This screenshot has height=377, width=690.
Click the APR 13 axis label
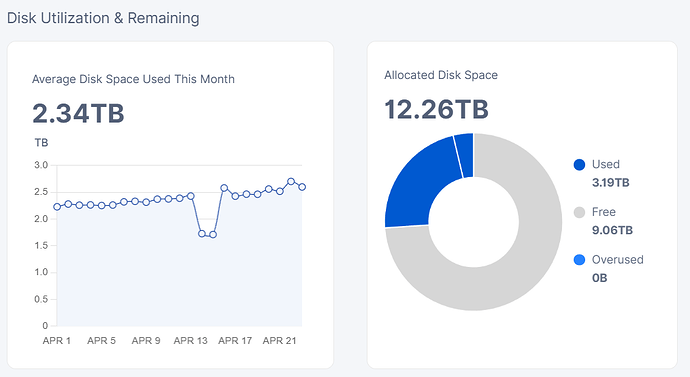click(191, 340)
